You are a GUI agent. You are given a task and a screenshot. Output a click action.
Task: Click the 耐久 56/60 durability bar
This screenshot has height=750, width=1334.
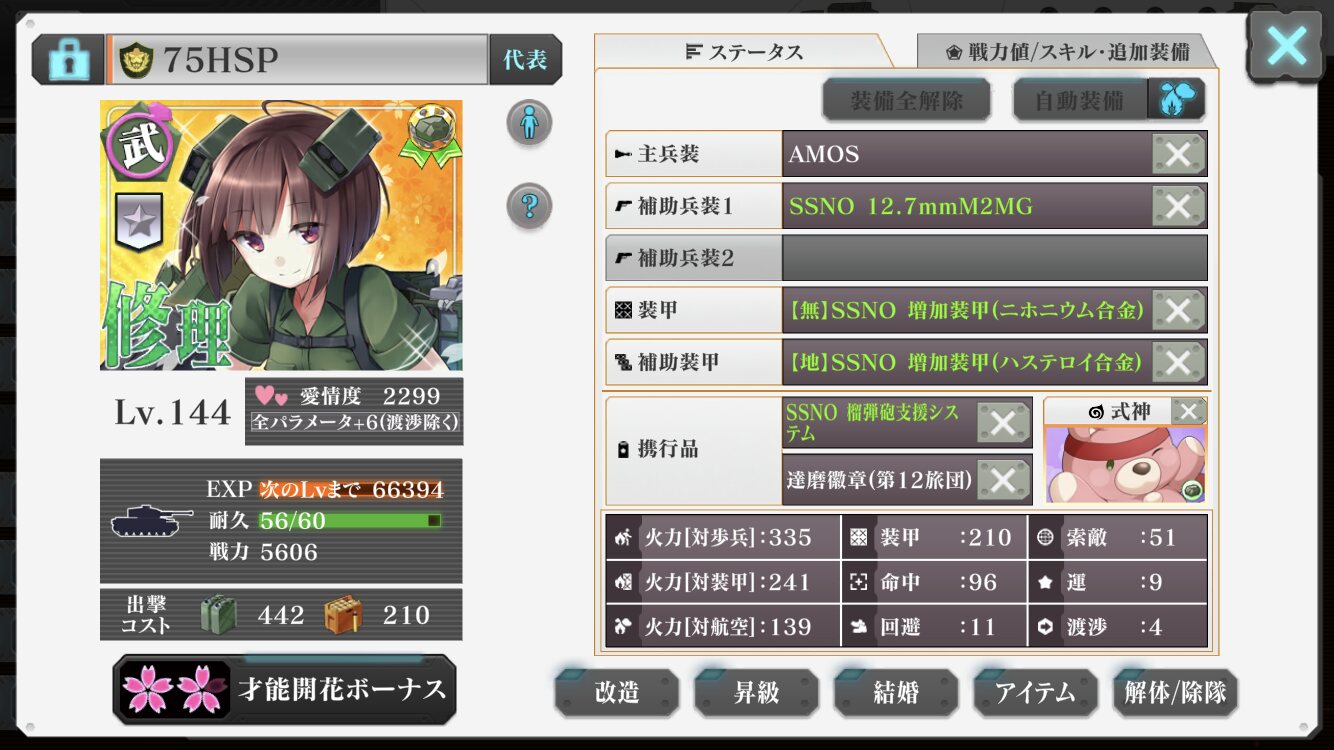pyautogui.click(x=350, y=521)
